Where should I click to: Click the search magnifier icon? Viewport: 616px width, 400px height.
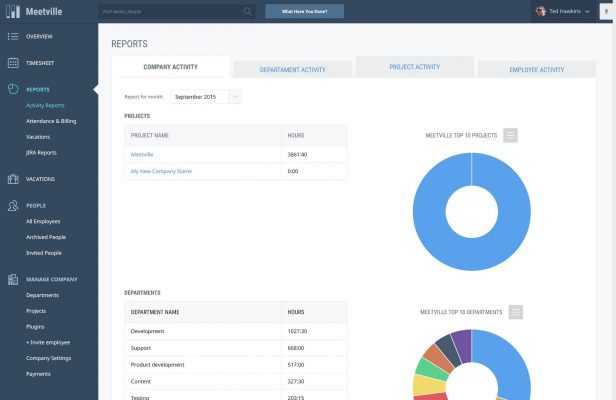click(248, 11)
